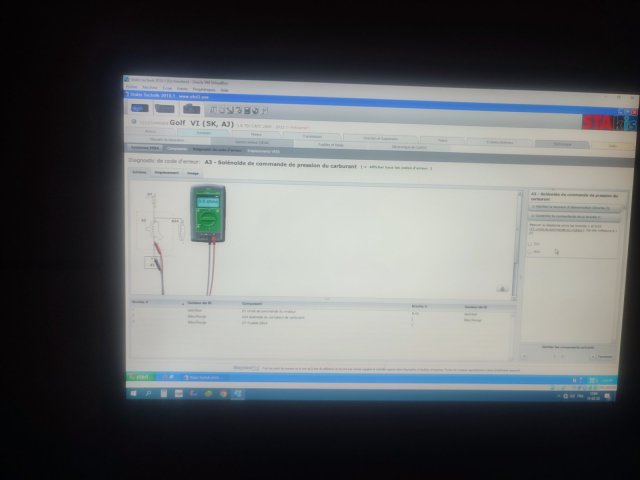
Task: Click the car icon in the toolbar
Action: pyautogui.click(x=165, y=108)
